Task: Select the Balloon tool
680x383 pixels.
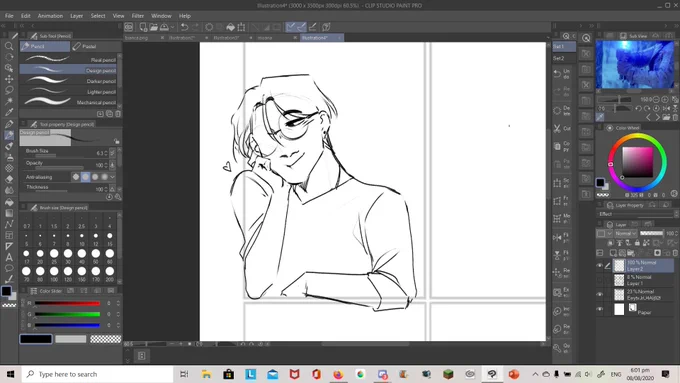Action: 9,268
